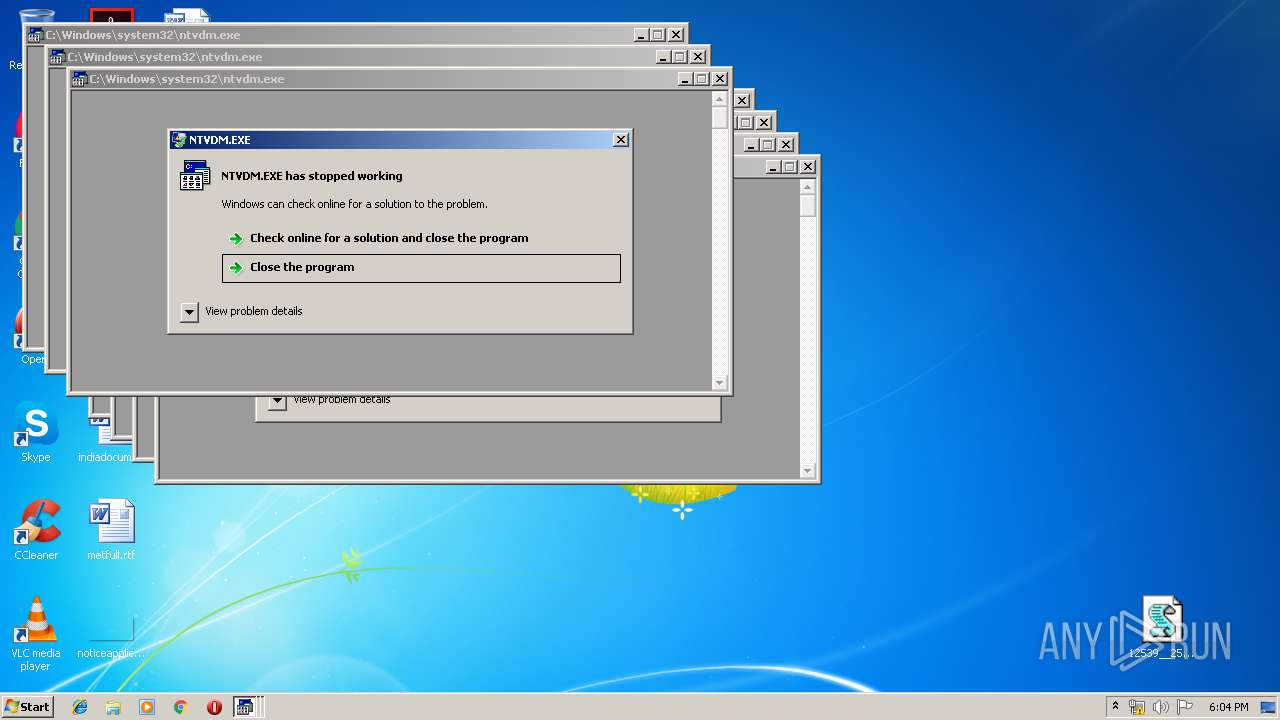
Task: Click the 'NTVDM.EXE has stopped working' heading
Action: pos(312,176)
